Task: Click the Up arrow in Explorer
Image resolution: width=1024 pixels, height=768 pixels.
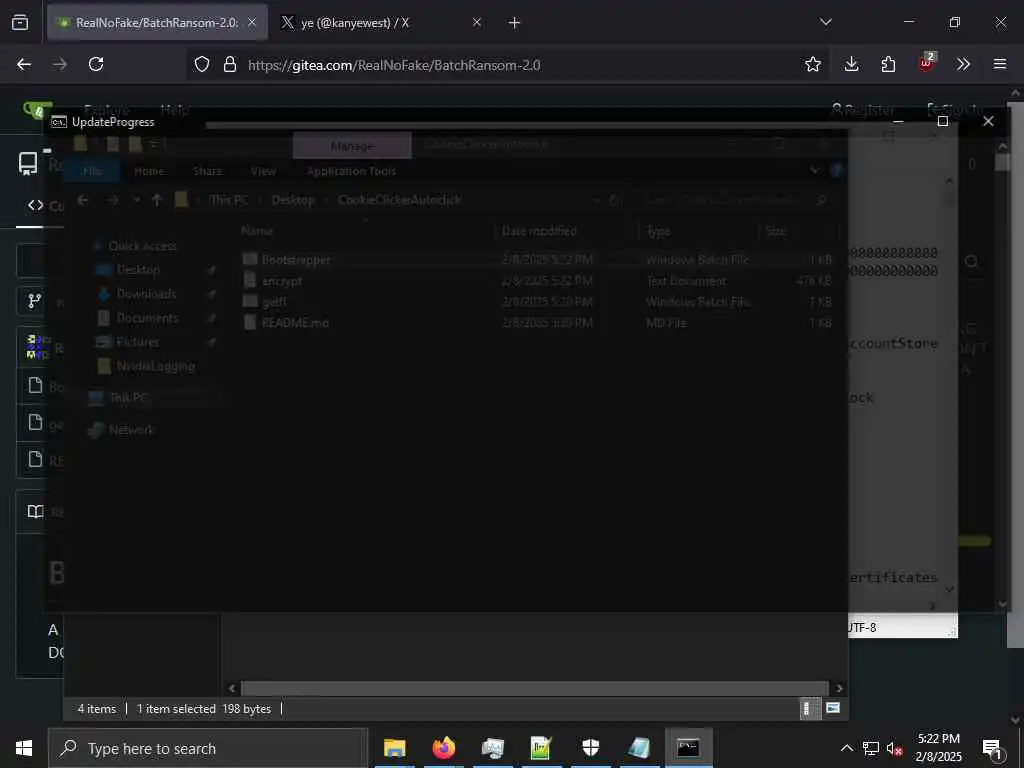Action: 157,200
